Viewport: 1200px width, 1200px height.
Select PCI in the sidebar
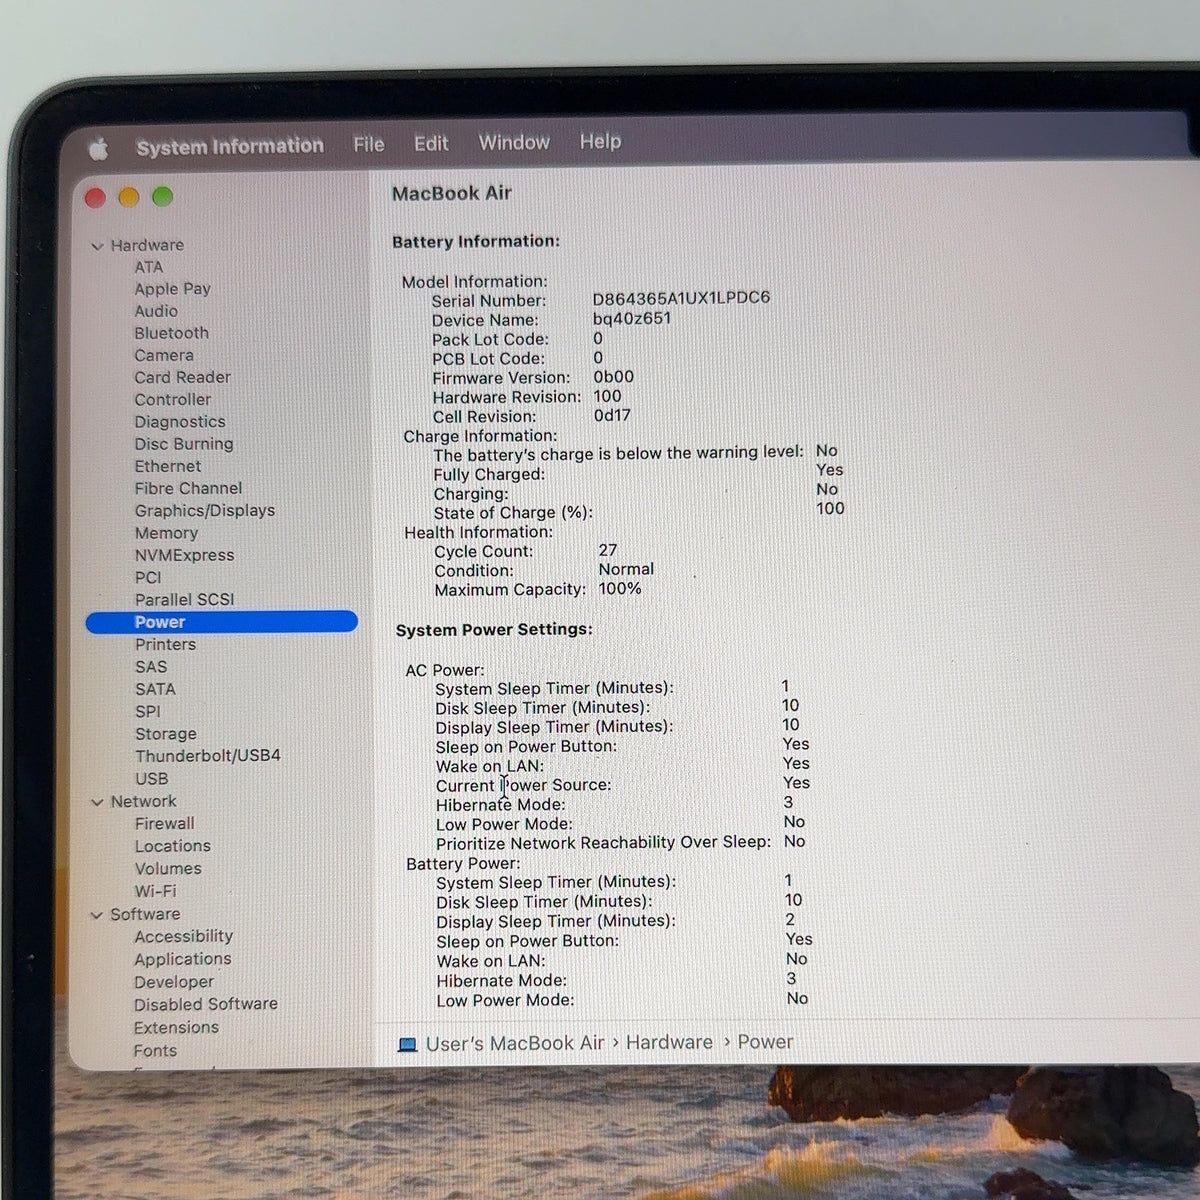pos(148,577)
